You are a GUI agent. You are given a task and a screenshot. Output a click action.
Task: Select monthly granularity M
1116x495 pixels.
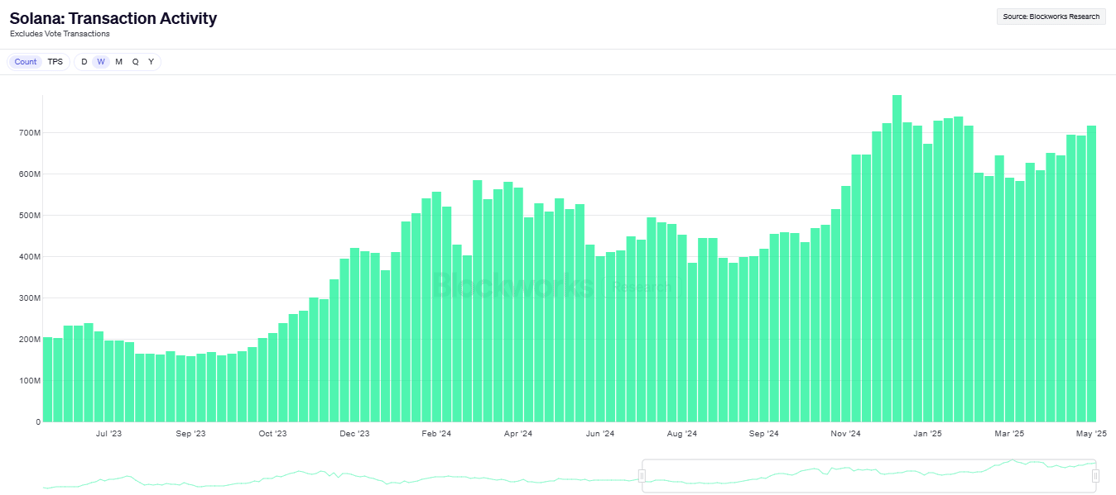pos(118,62)
